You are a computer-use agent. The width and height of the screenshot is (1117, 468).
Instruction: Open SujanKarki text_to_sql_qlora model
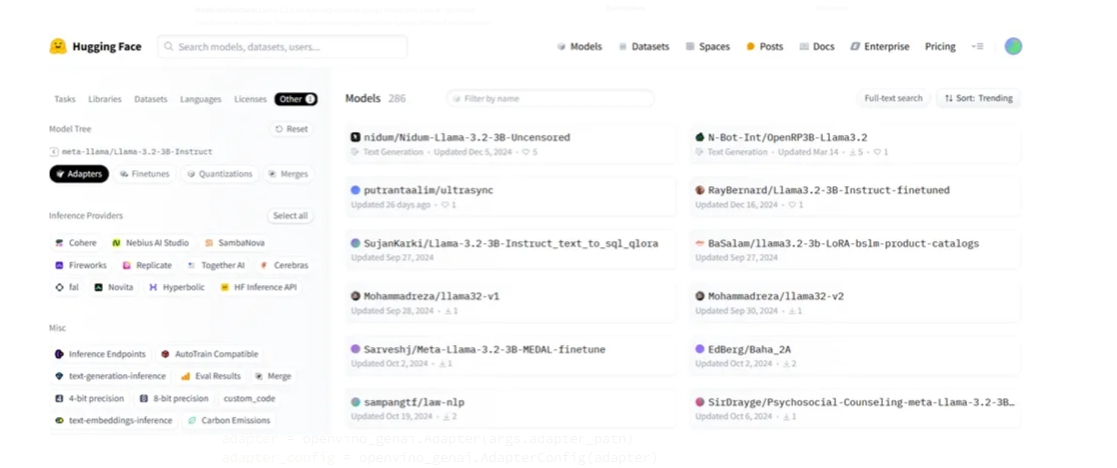[511, 249]
